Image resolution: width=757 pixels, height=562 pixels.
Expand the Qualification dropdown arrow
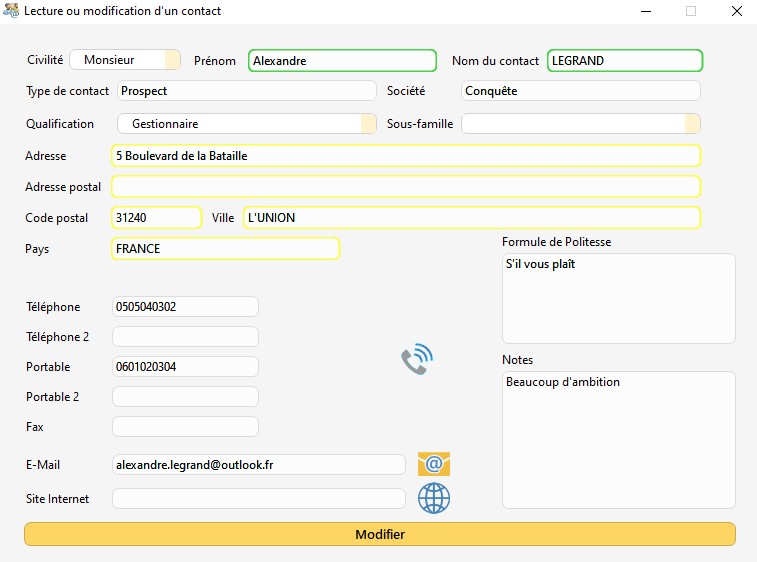pyautogui.click(x=368, y=124)
